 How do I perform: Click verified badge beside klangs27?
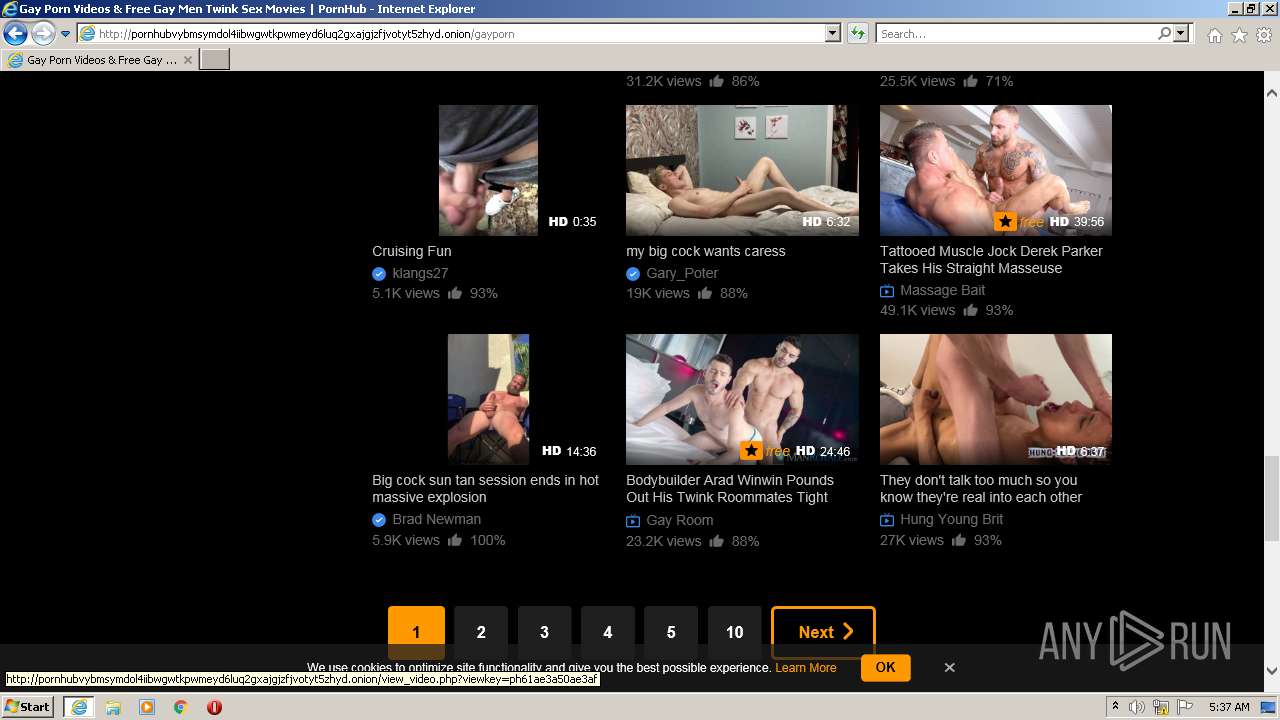click(379, 274)
